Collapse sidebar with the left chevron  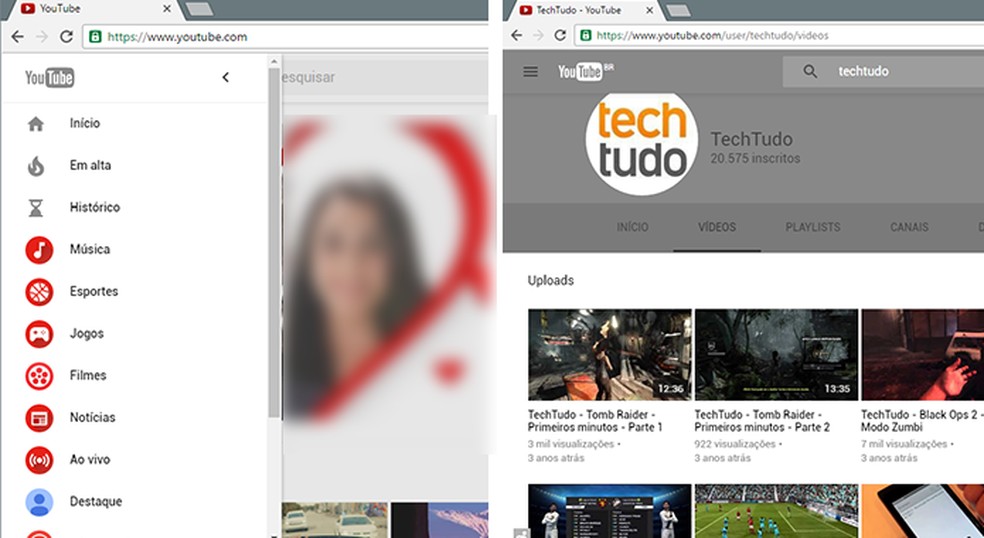click(x=225, y=77)
